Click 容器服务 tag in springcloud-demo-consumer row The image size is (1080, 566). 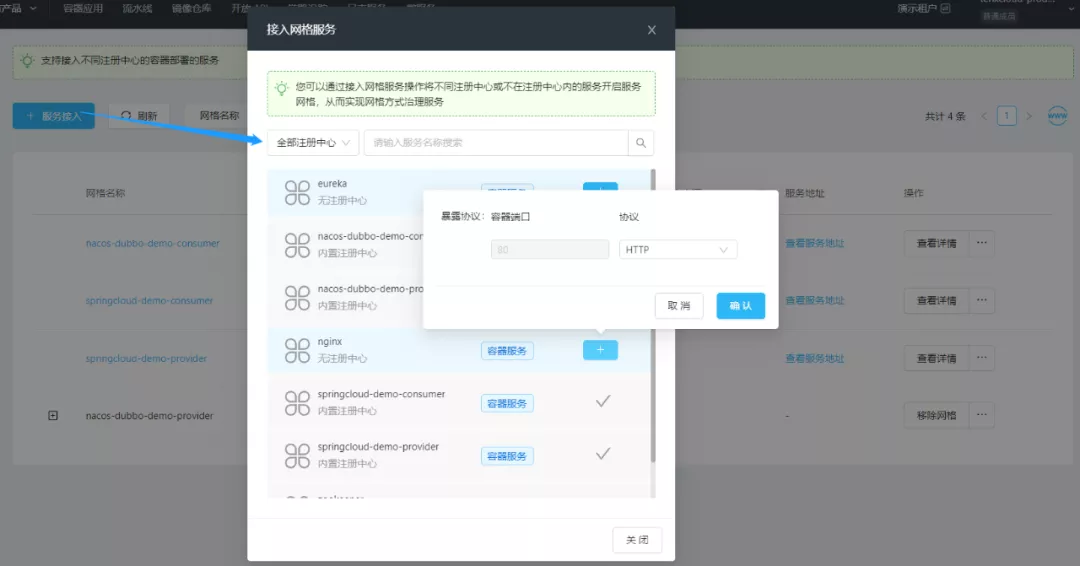tap(507, 403)
